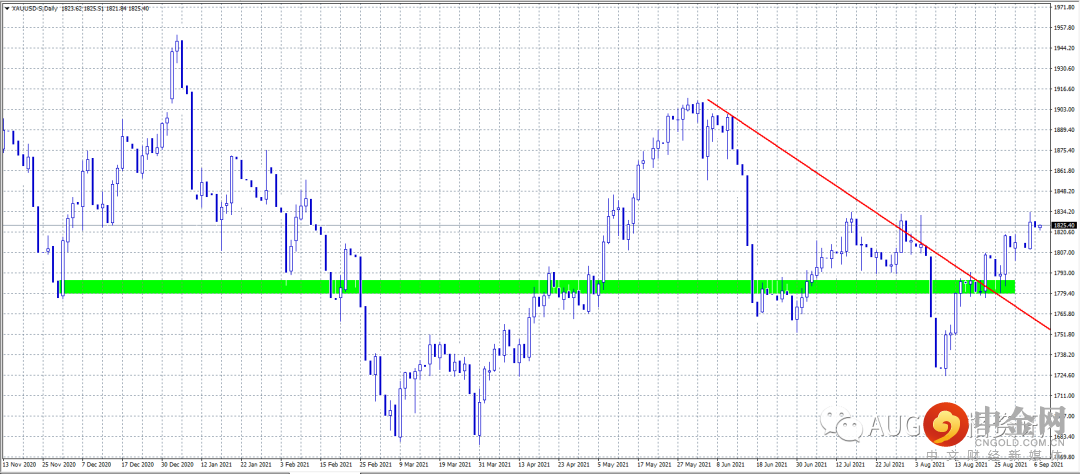Click the 22 Jan 2021 date label
Viewport: 1080px width, 474px height.
[254, 465]
